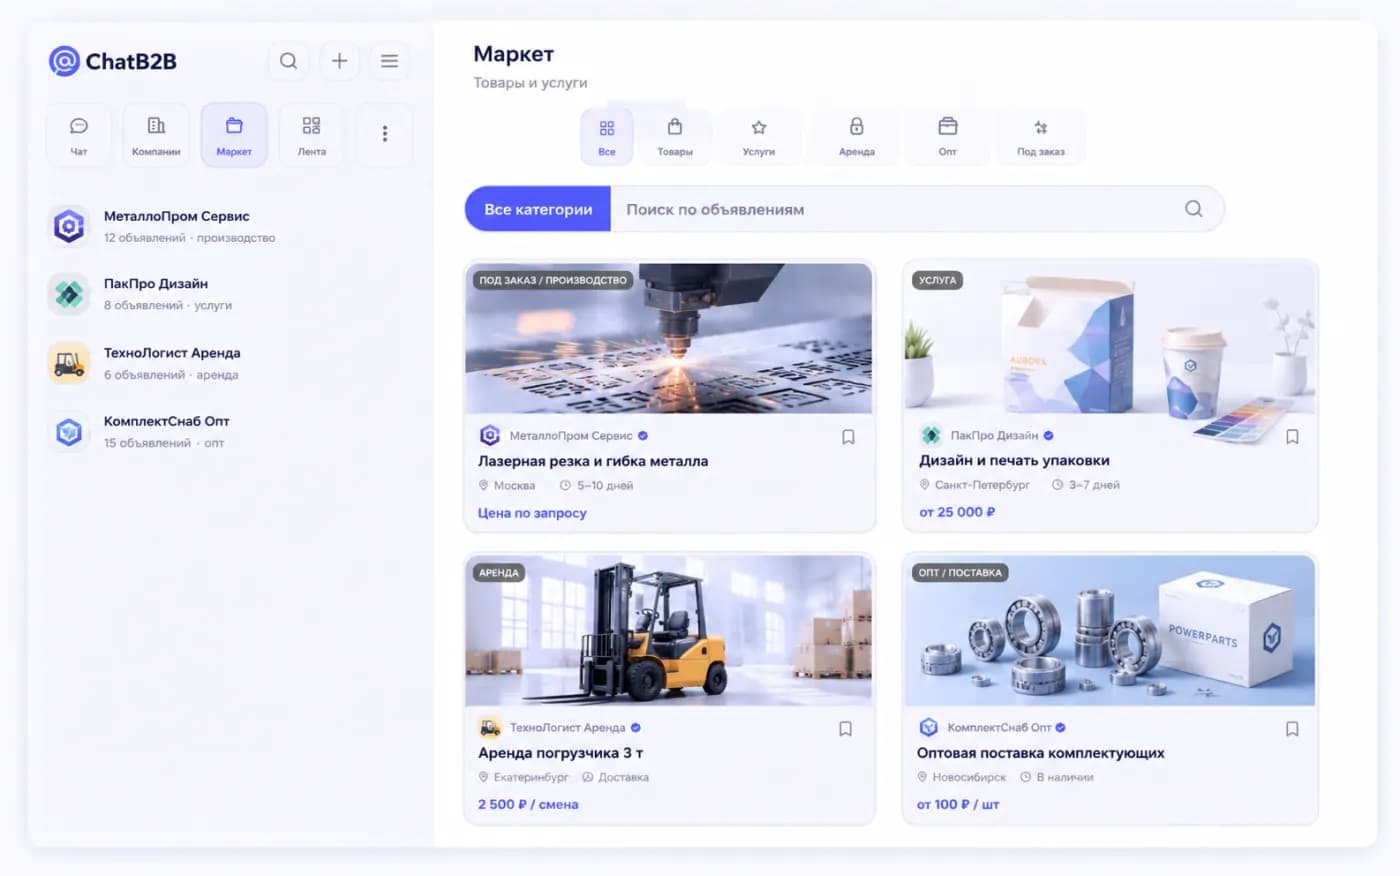The image size is (1400, 876).
Task: Open the Все категории dropdown
Action: [x=538, y=209]
